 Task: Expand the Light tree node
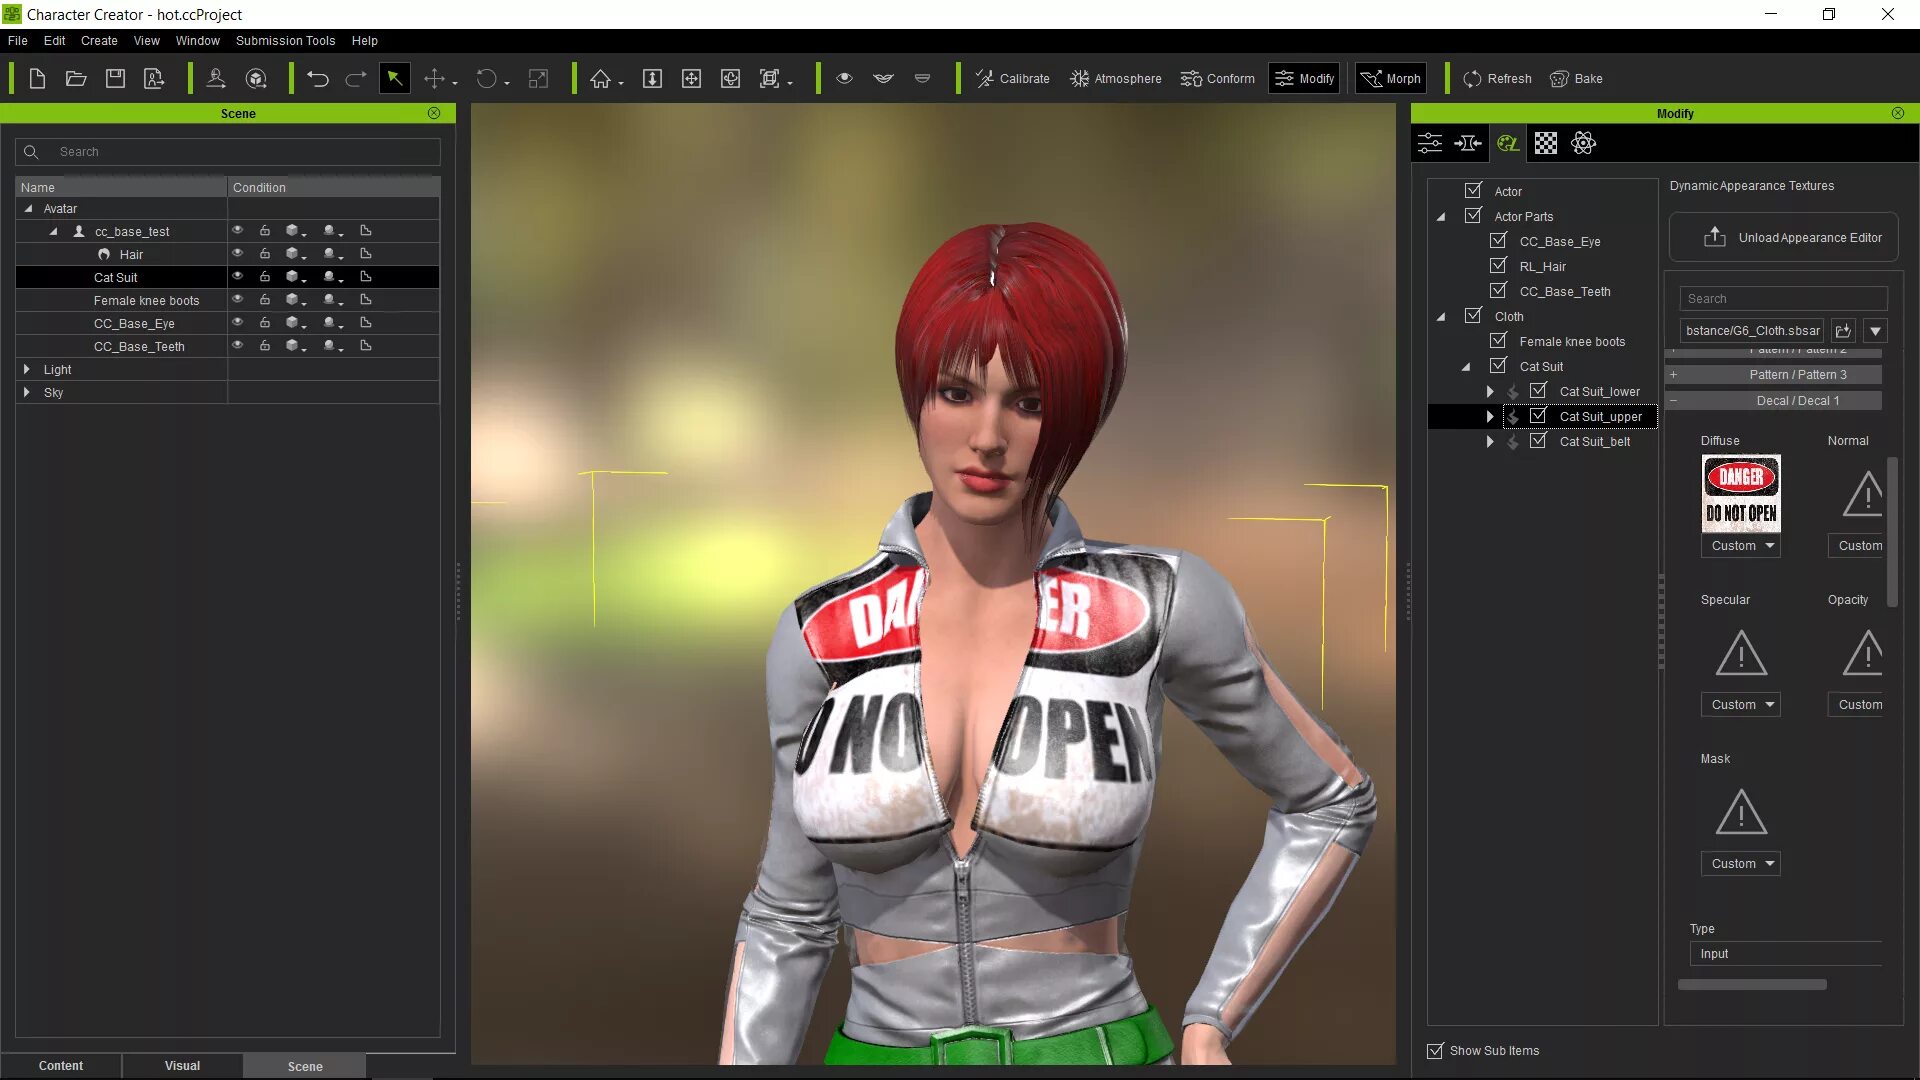[x=27, y=370]
